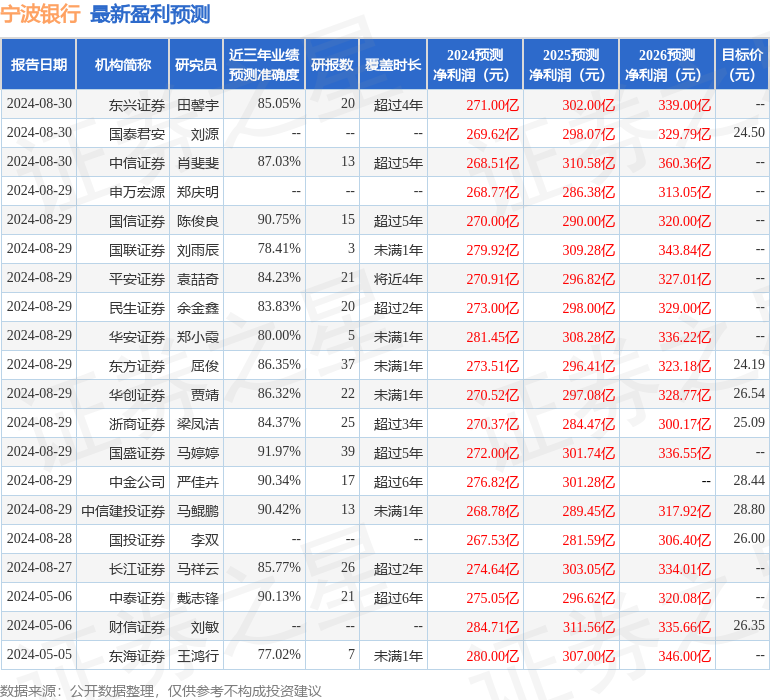Click analyst name 马婷婷

(198, 452)
